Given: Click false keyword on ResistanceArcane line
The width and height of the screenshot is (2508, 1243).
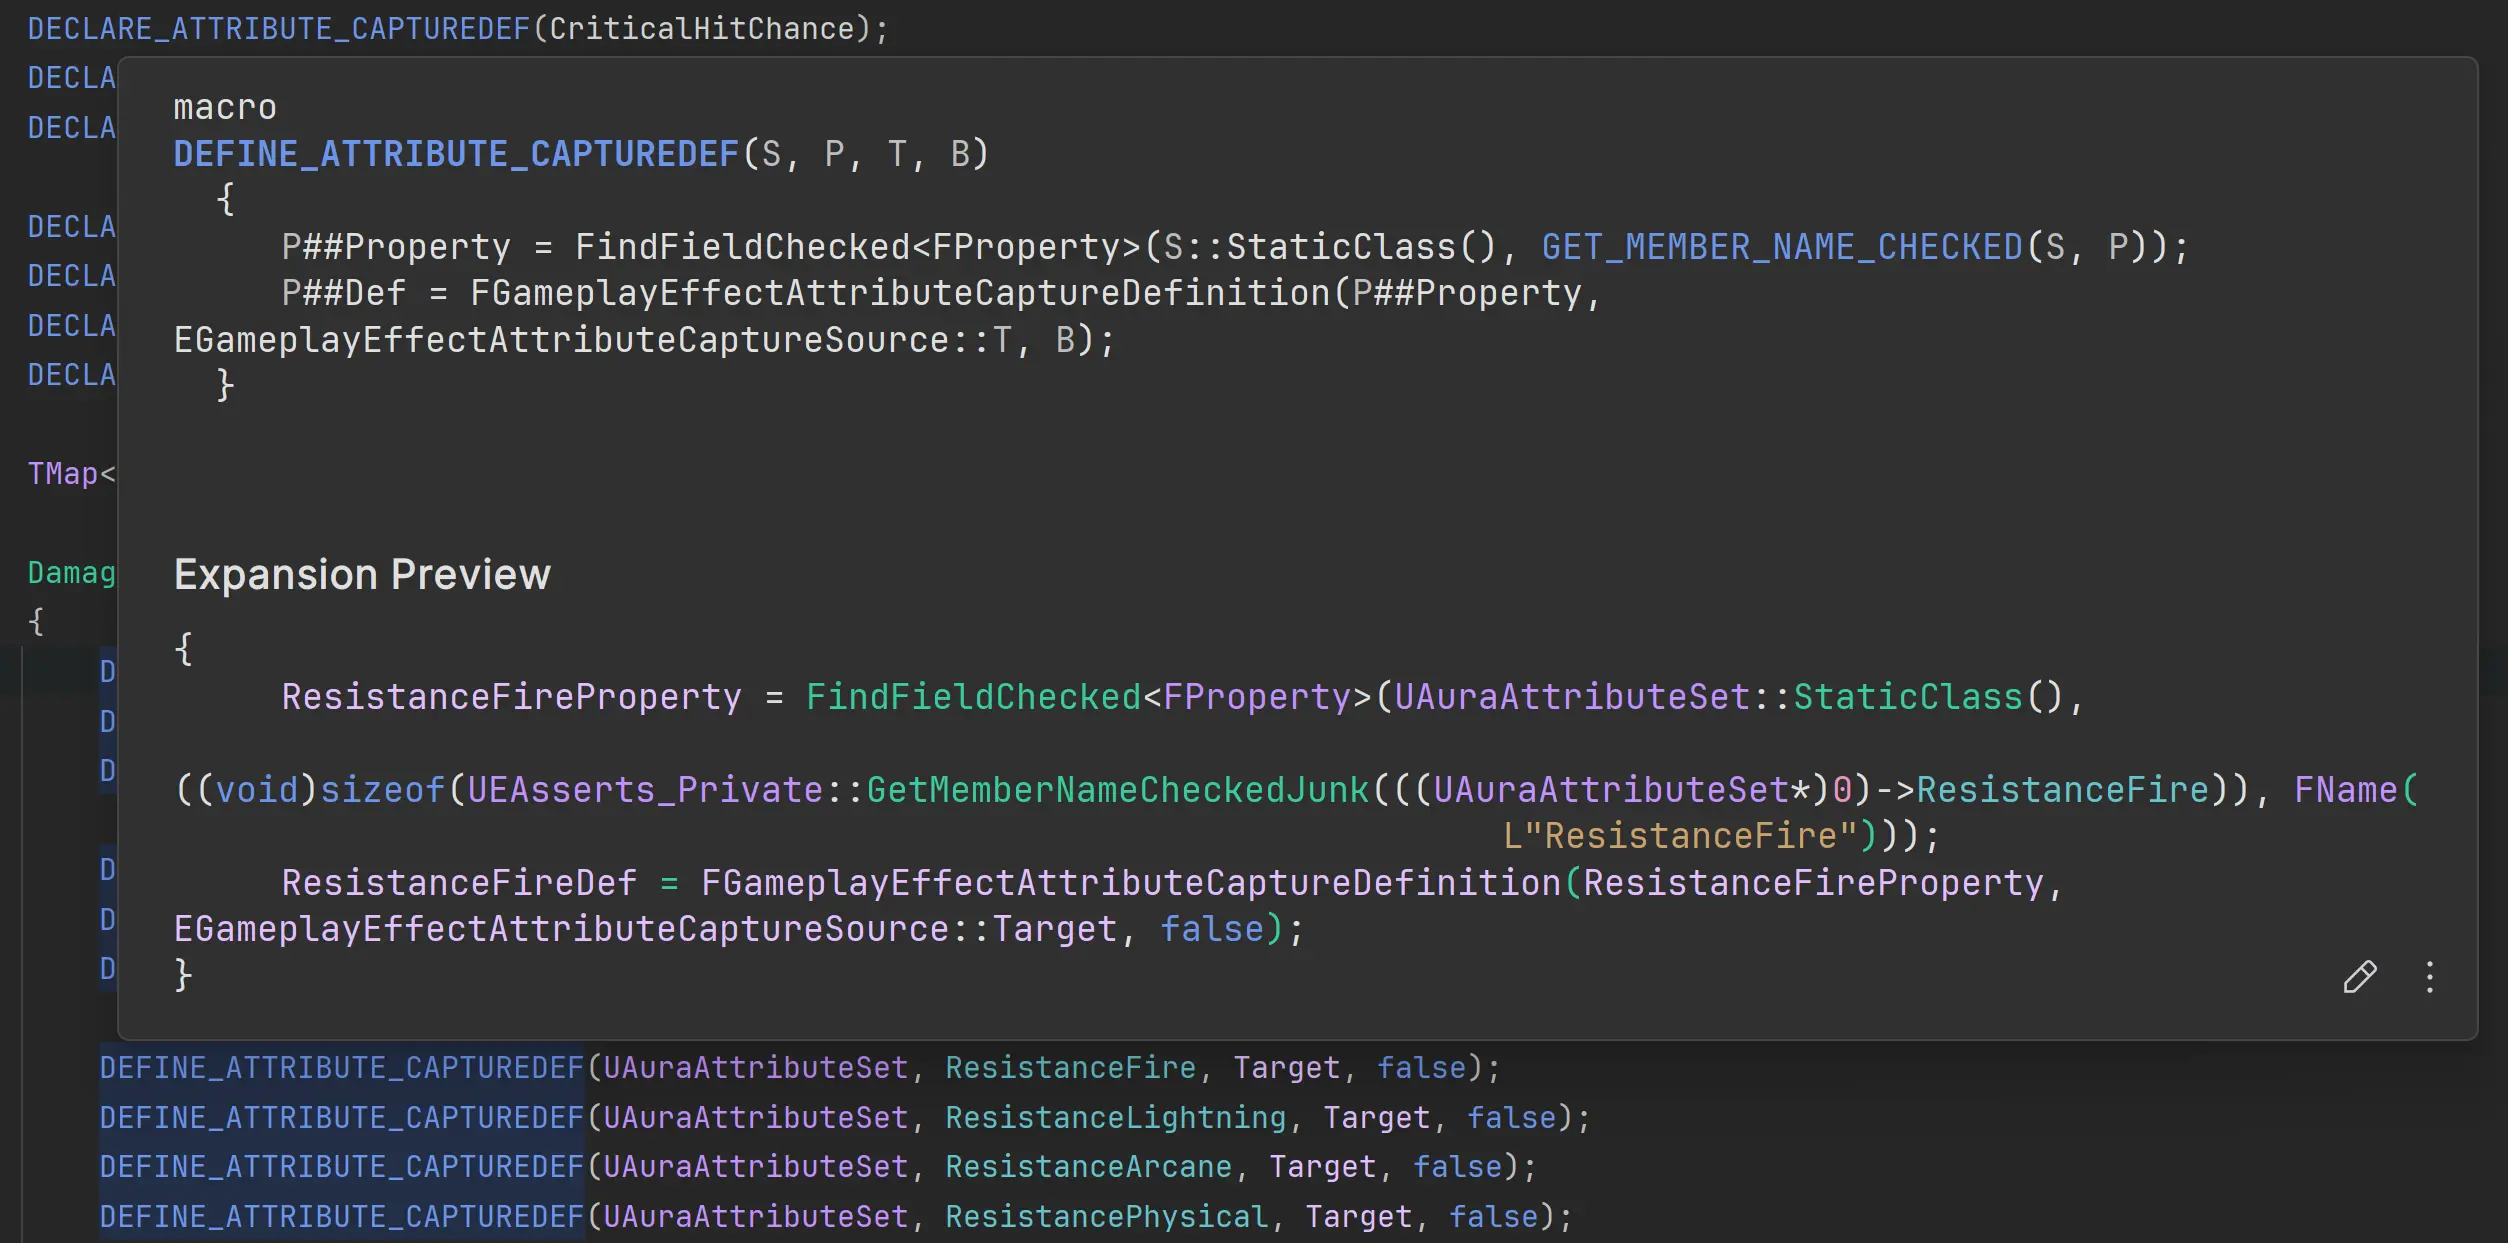Looking at the screenshot, I should tap(1457, 1167).
